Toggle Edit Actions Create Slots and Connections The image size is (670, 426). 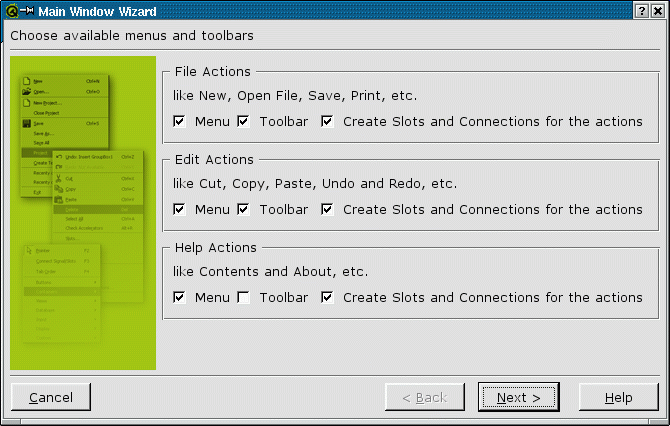point(327,210)
